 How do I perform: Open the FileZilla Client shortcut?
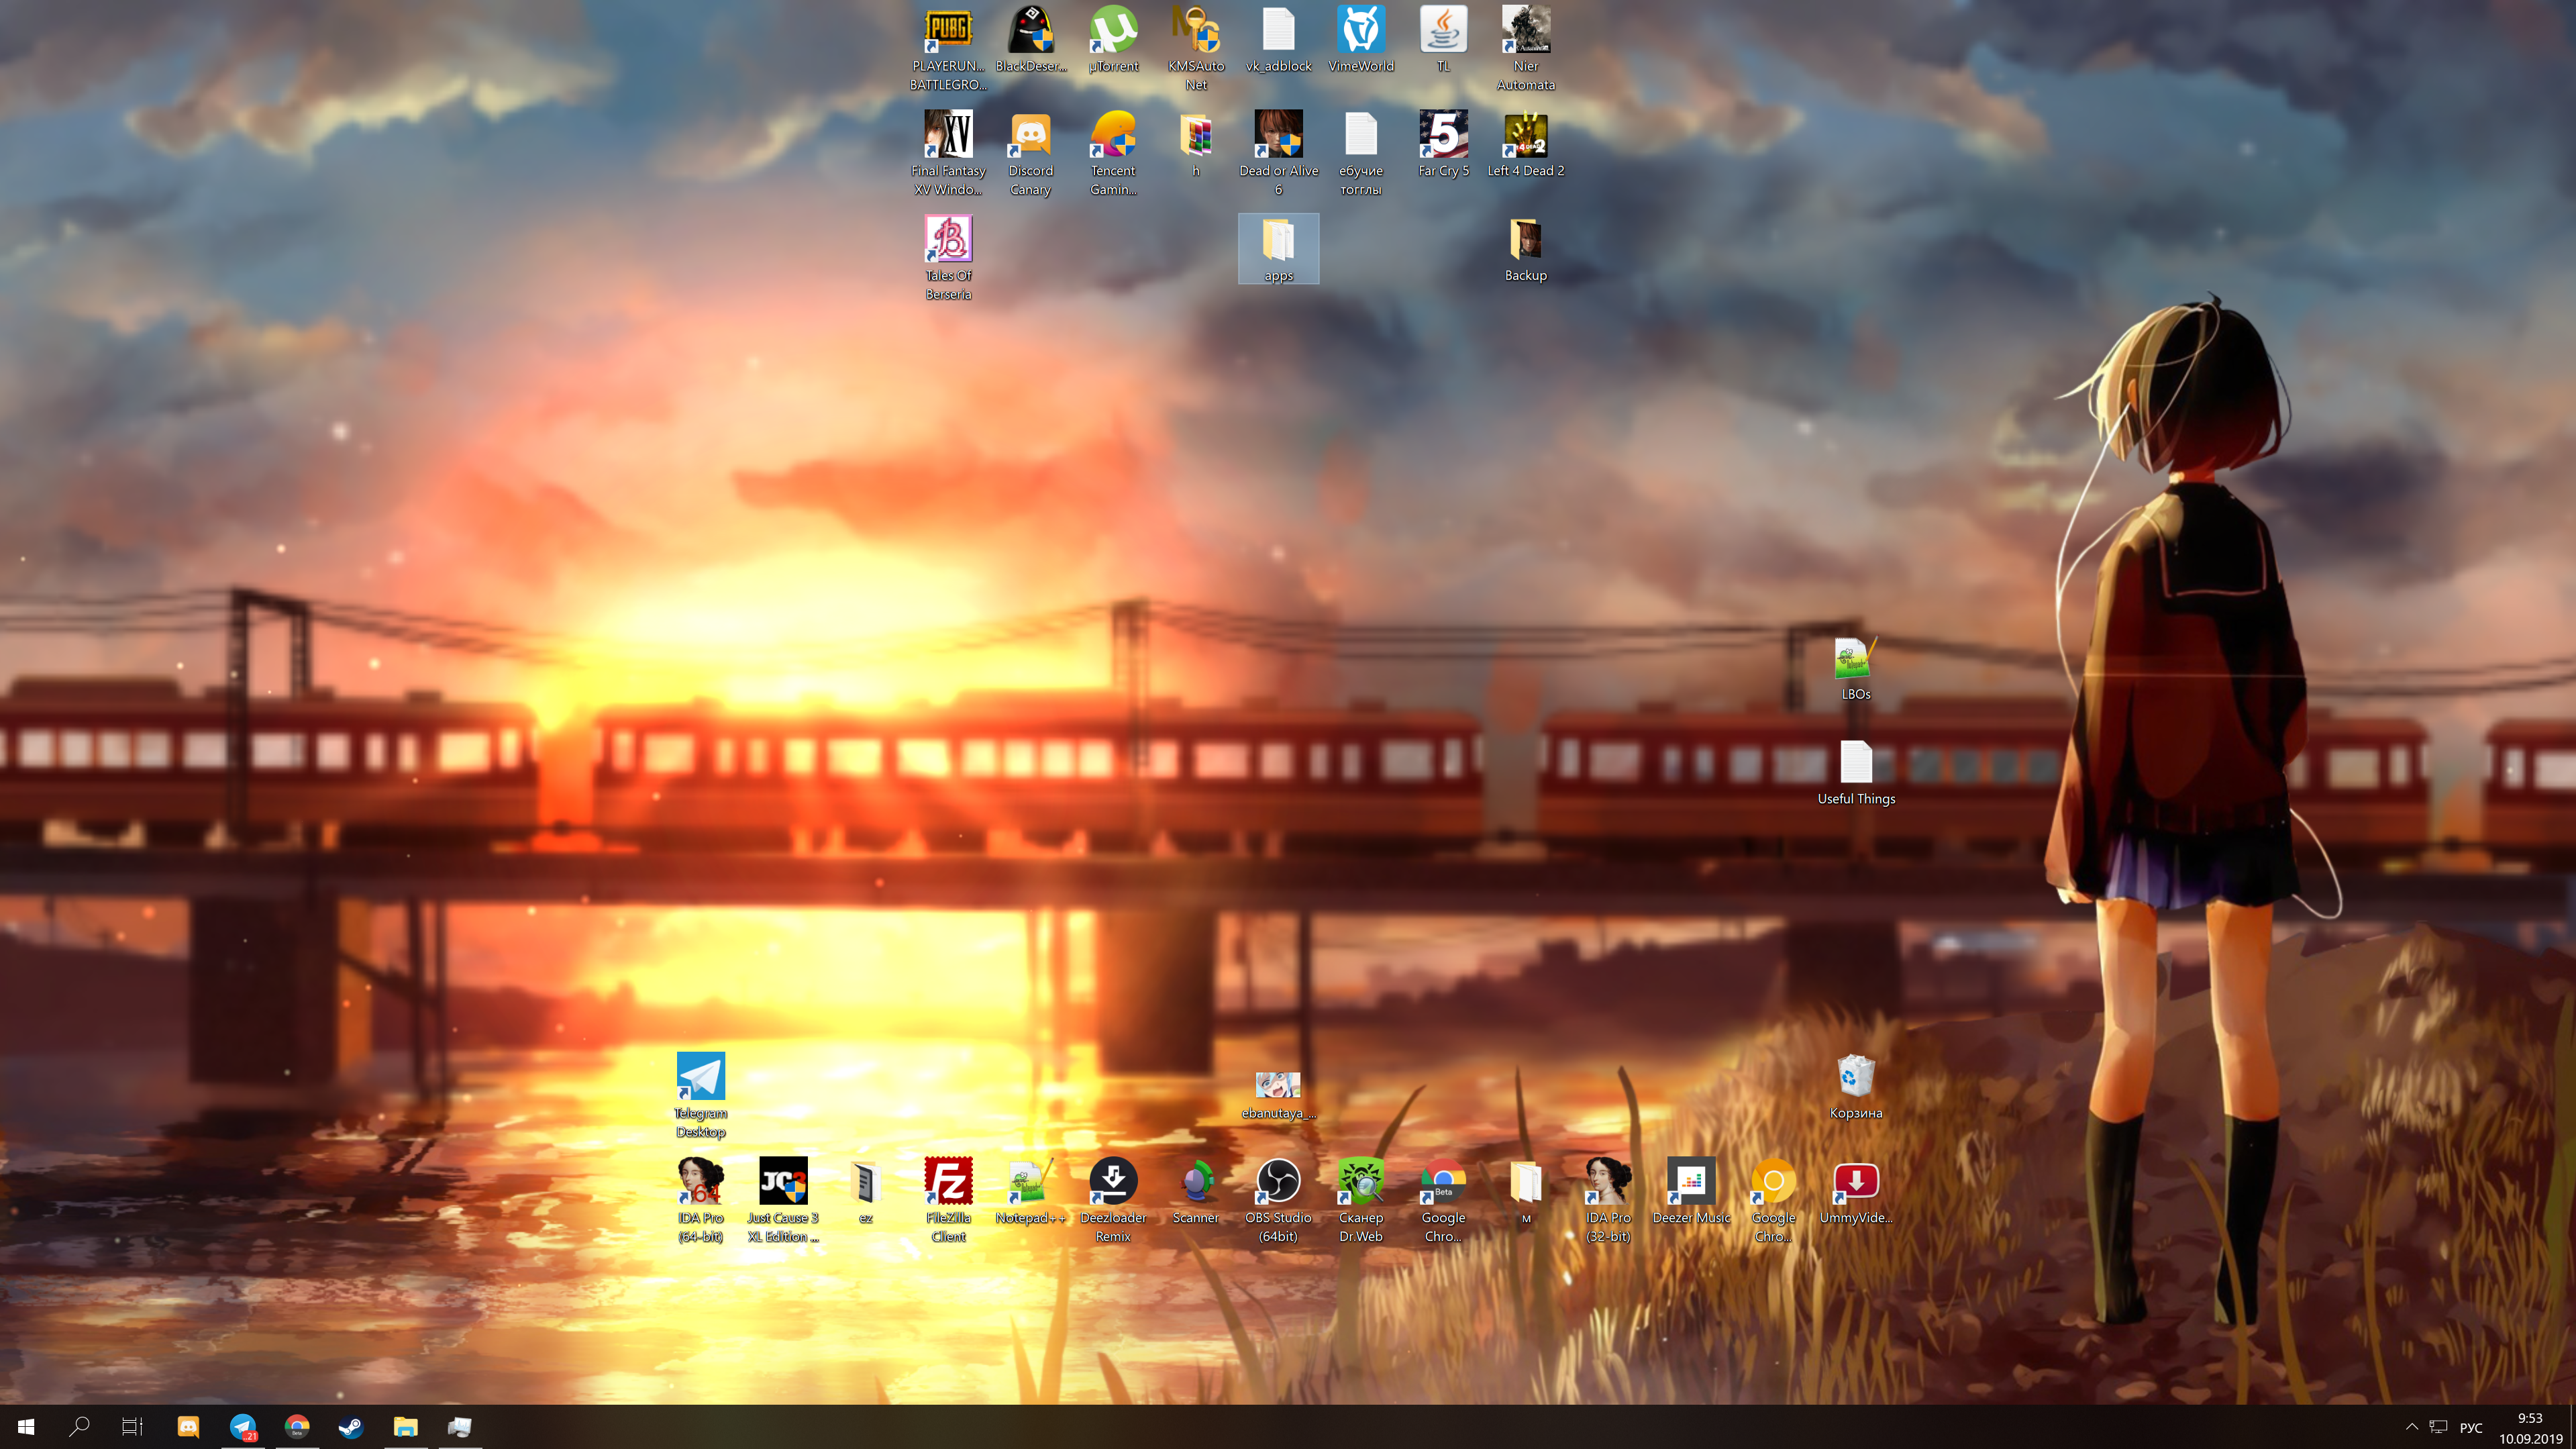point(948,1200)
